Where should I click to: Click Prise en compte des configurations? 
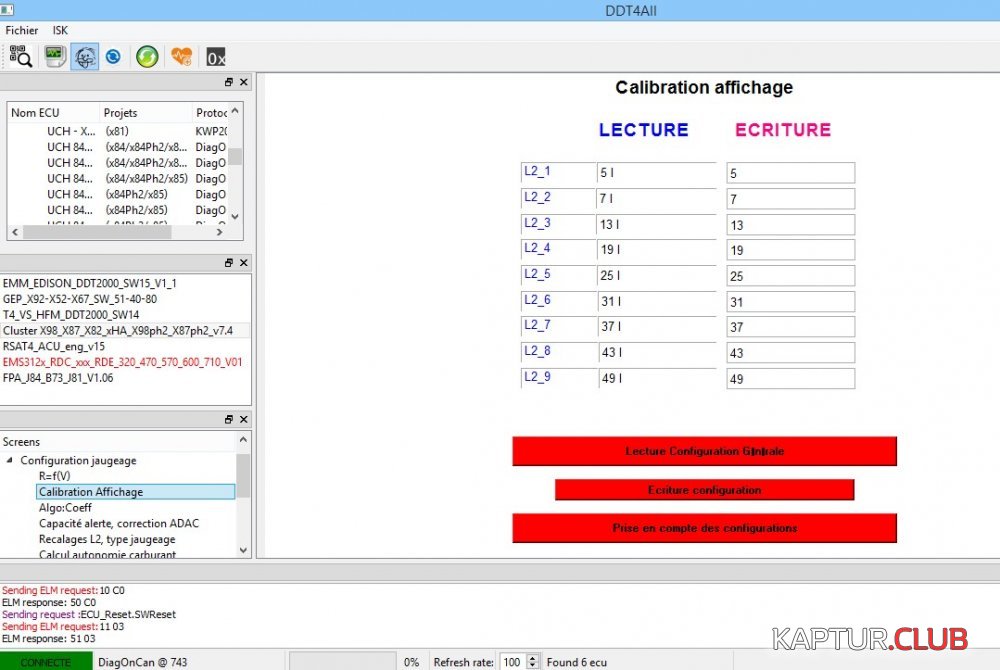(x=704, y=528)
